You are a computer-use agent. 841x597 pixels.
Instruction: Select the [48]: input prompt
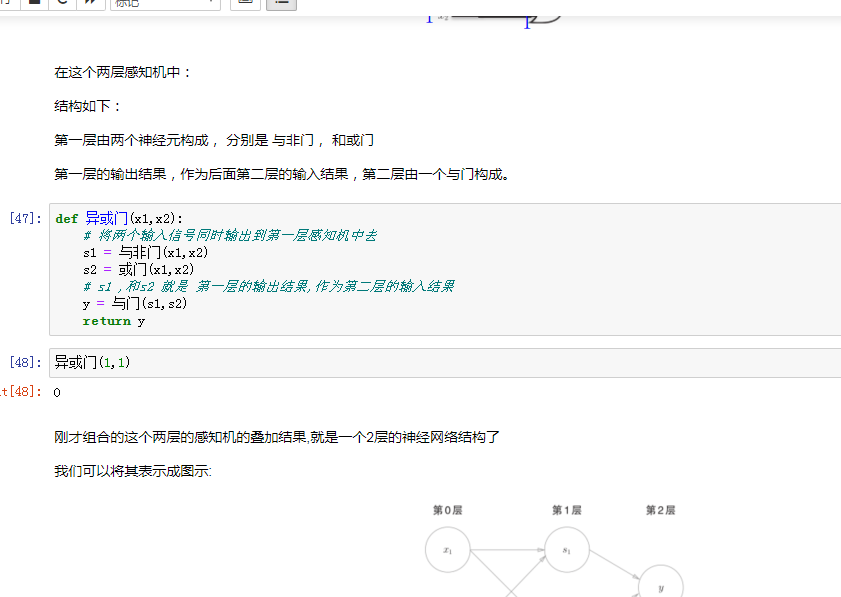pyautogui.click(x=25, y=362)
